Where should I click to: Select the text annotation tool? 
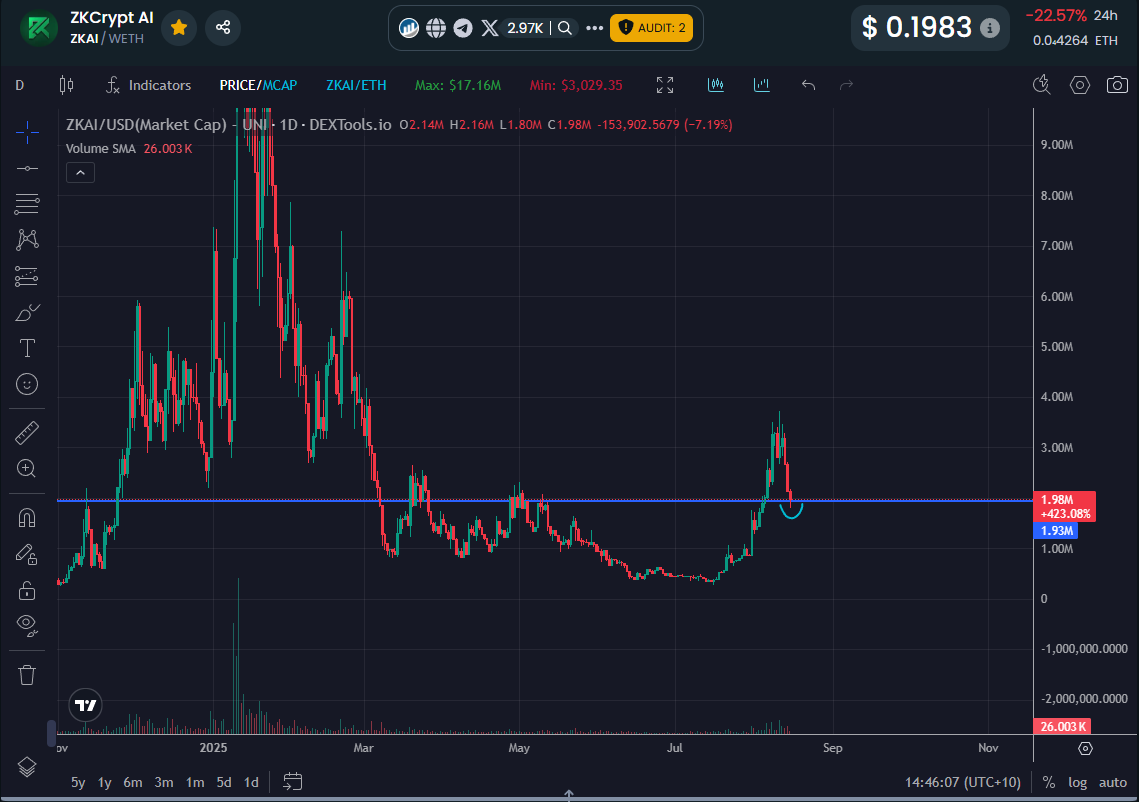click(26, 347)
